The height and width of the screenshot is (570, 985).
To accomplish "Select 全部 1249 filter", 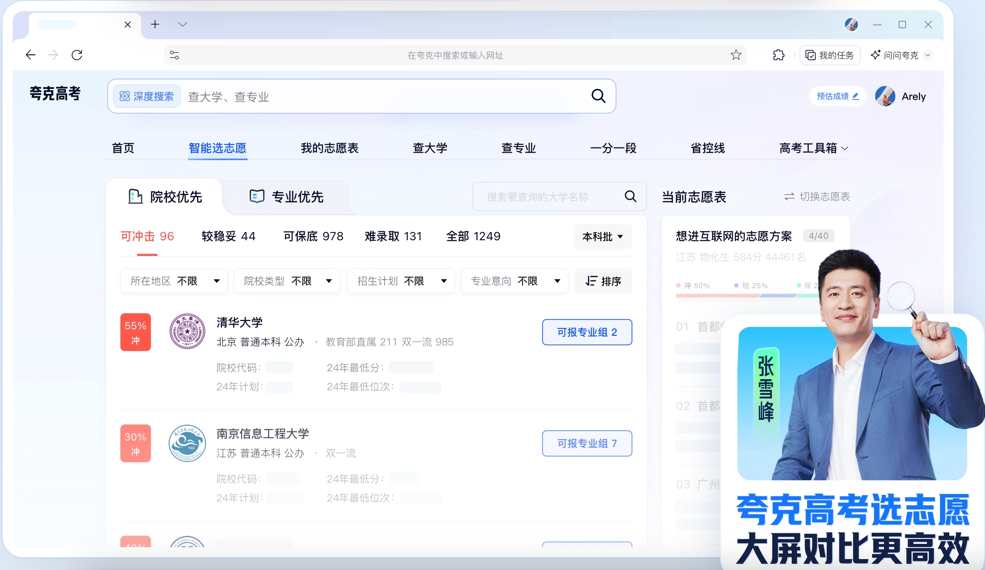I will 473,236.
